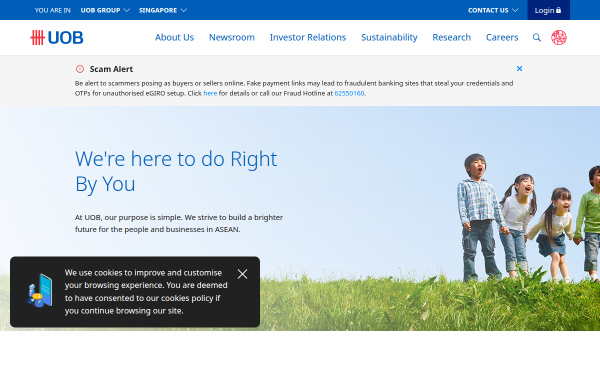The width and height of the screenshot is (600, 375).
Task: Click the cookies policy notice text
Action: point(146,292)
